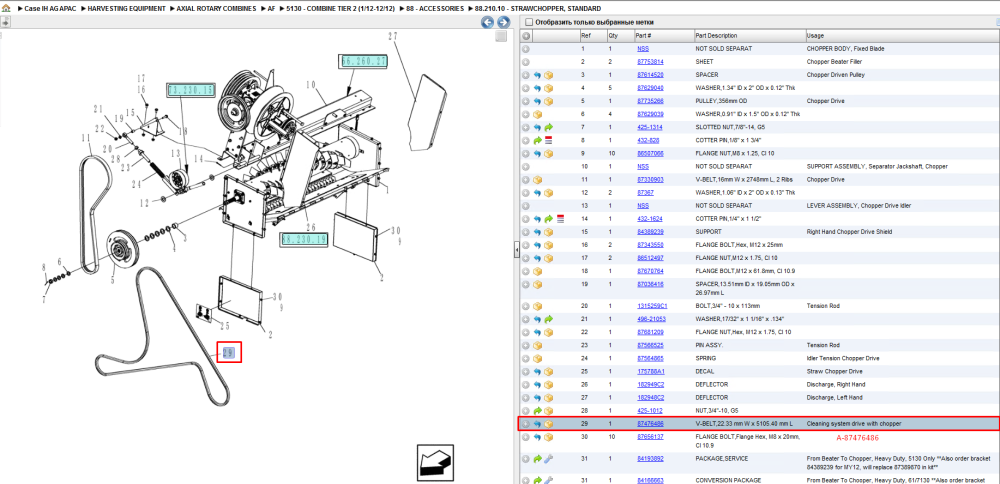1000x484 pixels.
Task: Open part number link 1315259C1
Action: [x=652, y=306]
